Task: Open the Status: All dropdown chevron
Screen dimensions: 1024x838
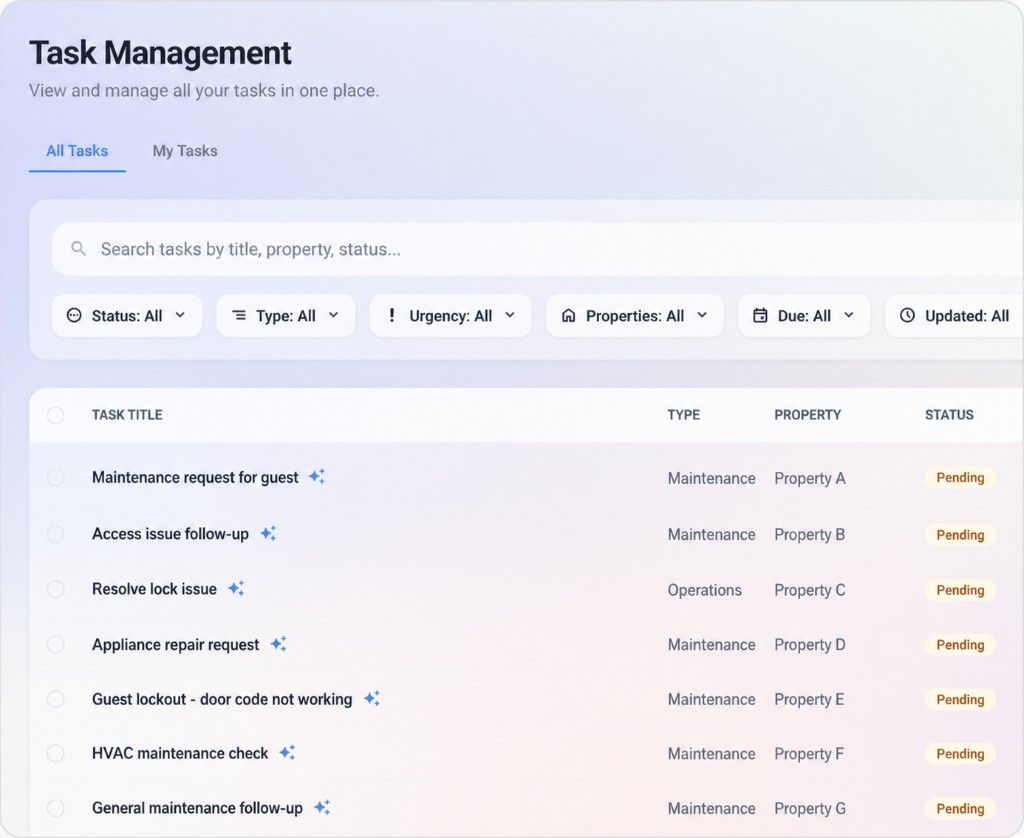Action: [180, 315]
